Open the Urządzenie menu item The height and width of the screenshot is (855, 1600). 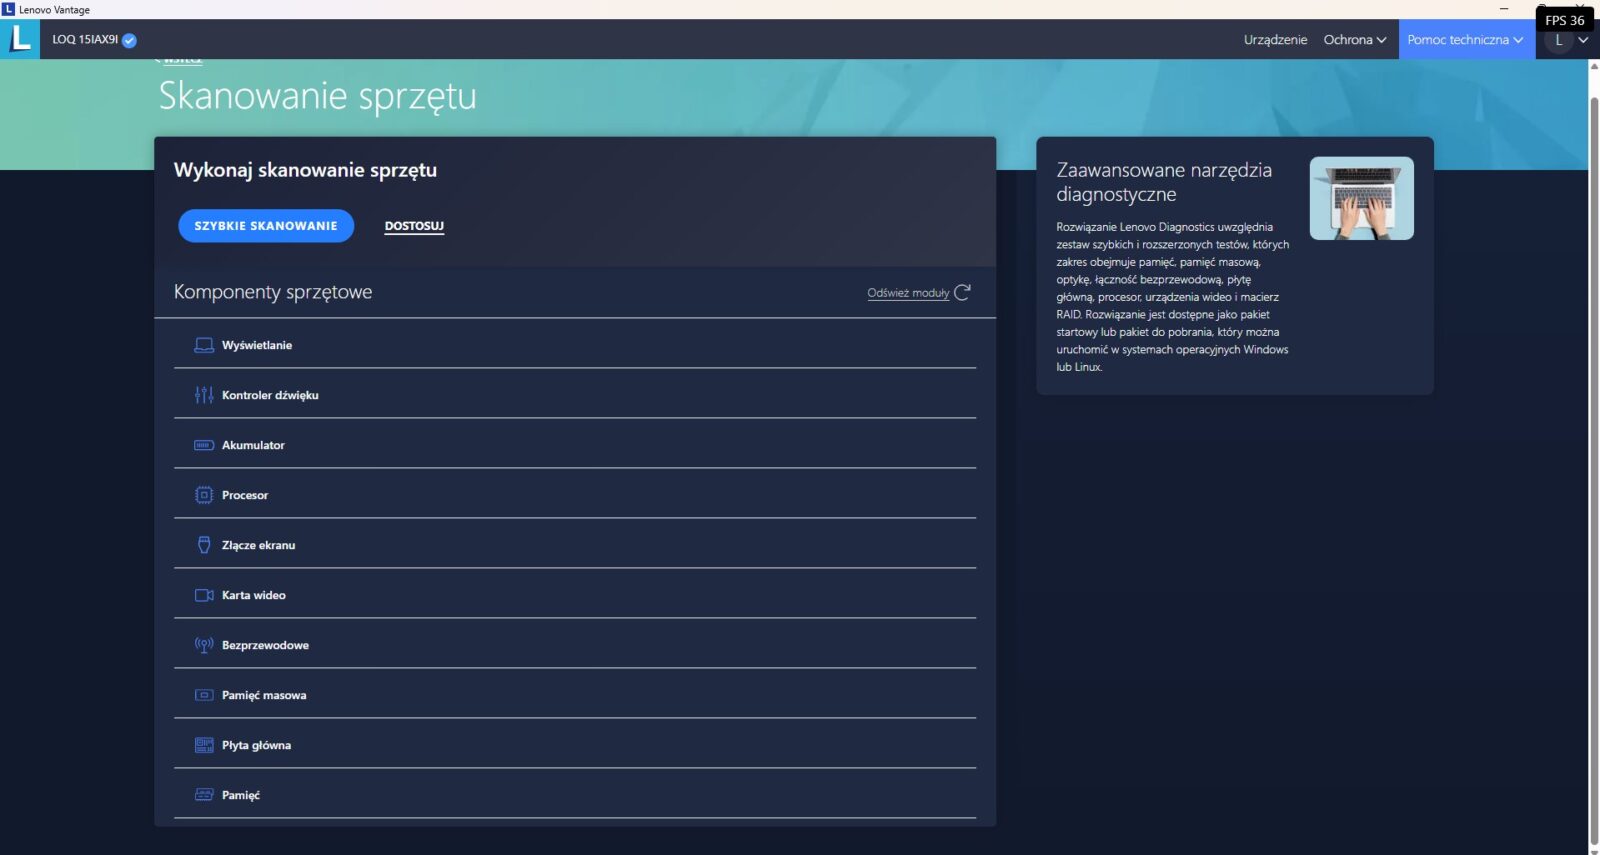pos(1275,40)
